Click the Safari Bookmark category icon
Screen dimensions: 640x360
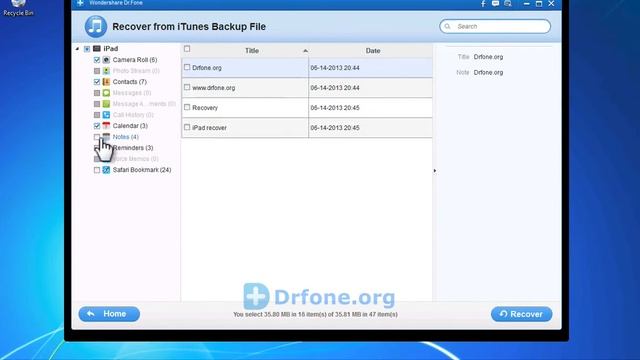(106, 170)
